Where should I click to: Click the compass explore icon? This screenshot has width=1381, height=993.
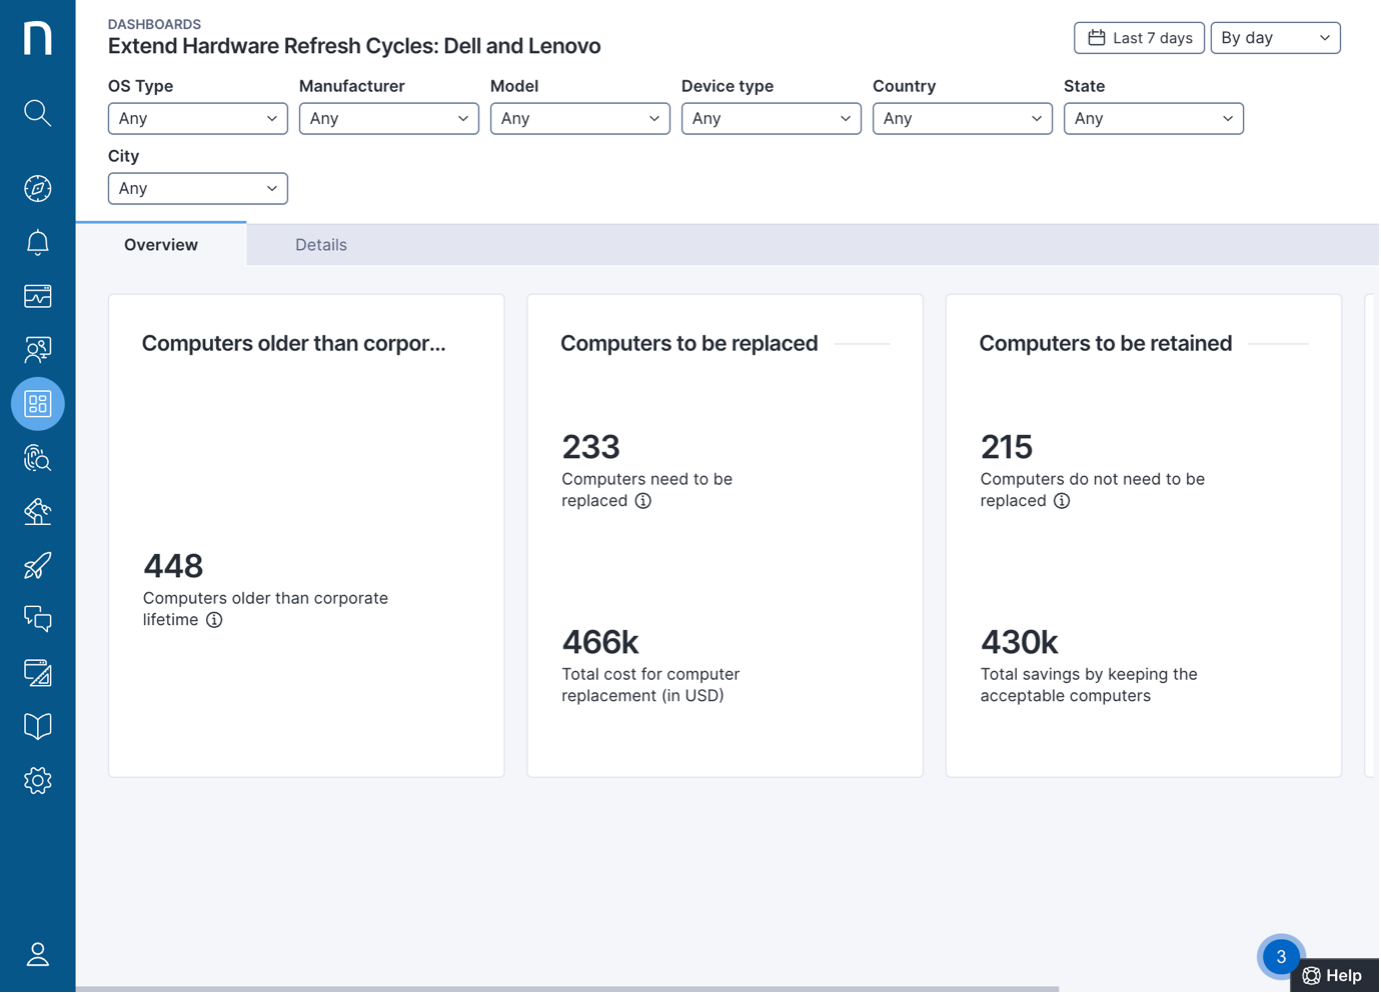pos(37,188)
